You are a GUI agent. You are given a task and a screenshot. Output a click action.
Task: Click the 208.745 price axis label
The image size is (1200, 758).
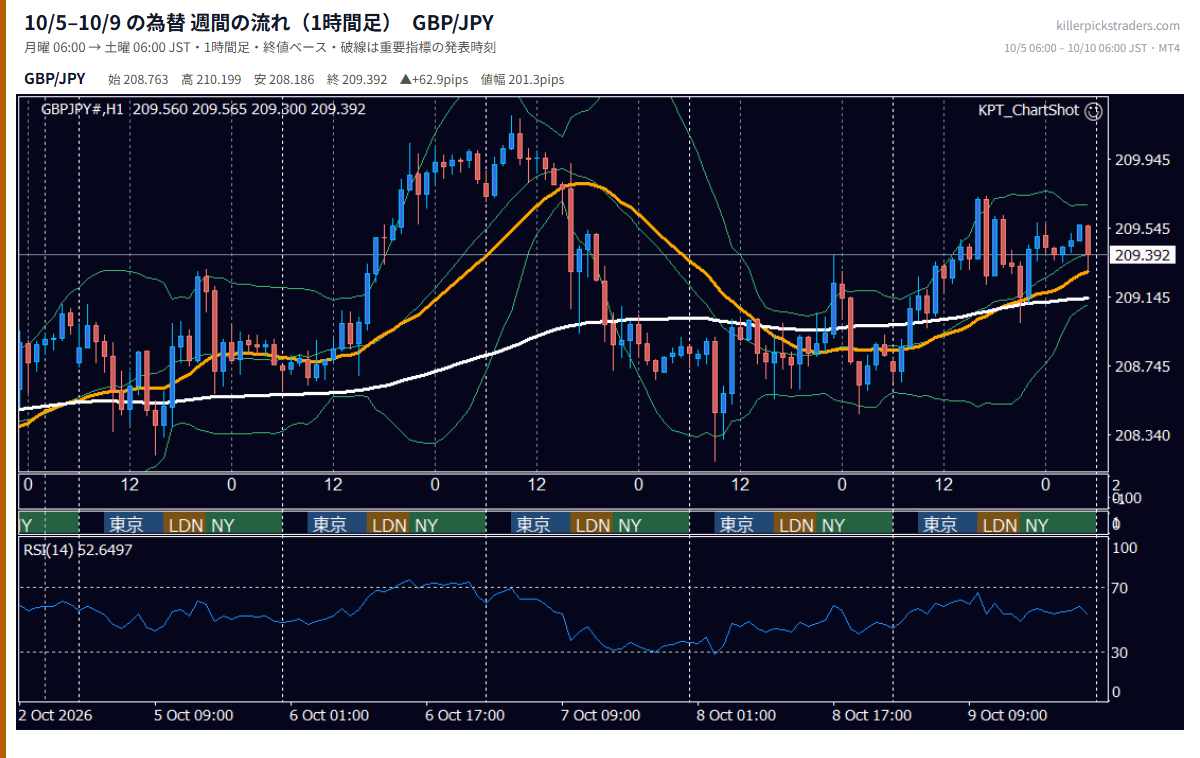pos(1142,367)
